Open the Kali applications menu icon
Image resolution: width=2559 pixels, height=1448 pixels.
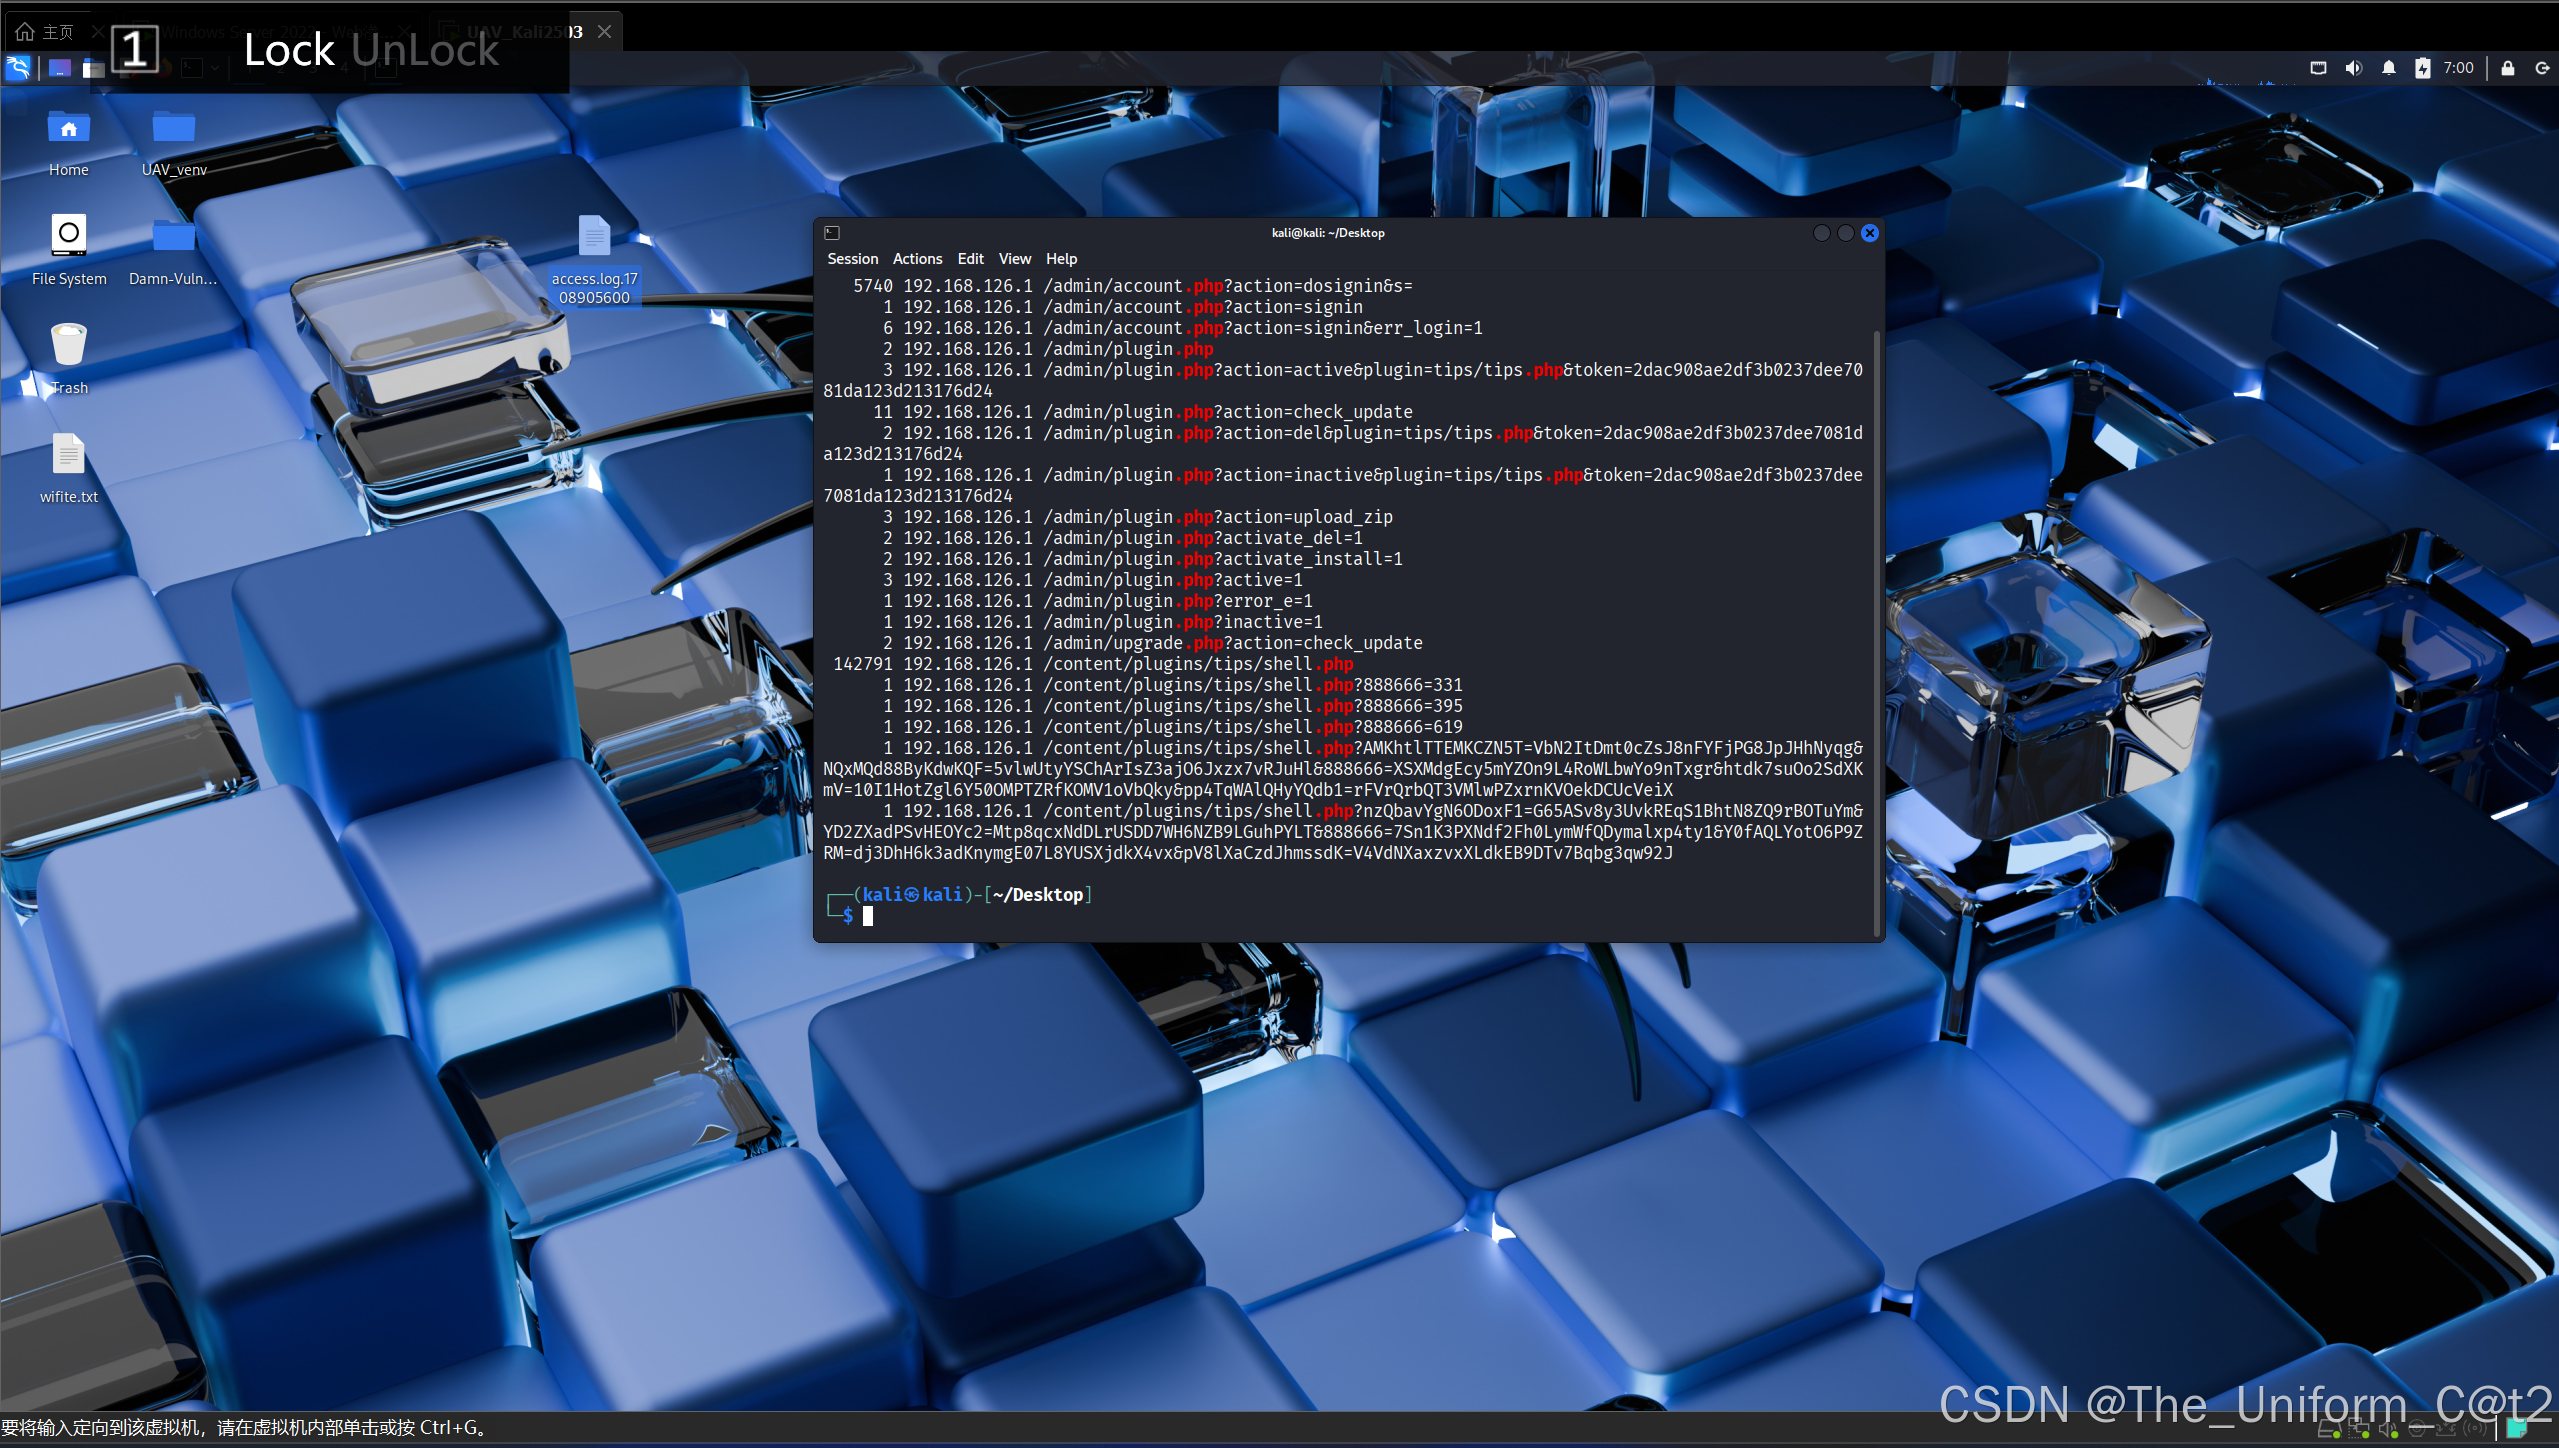[18, 68]
